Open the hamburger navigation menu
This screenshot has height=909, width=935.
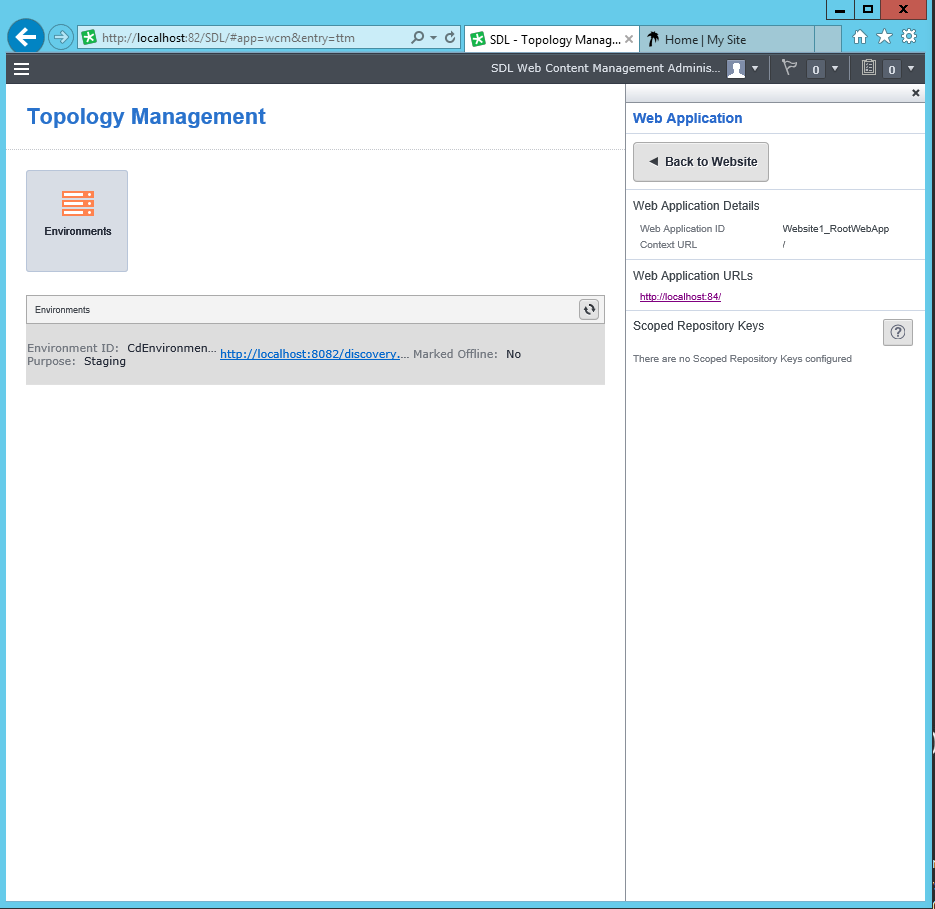coord(21,69)
